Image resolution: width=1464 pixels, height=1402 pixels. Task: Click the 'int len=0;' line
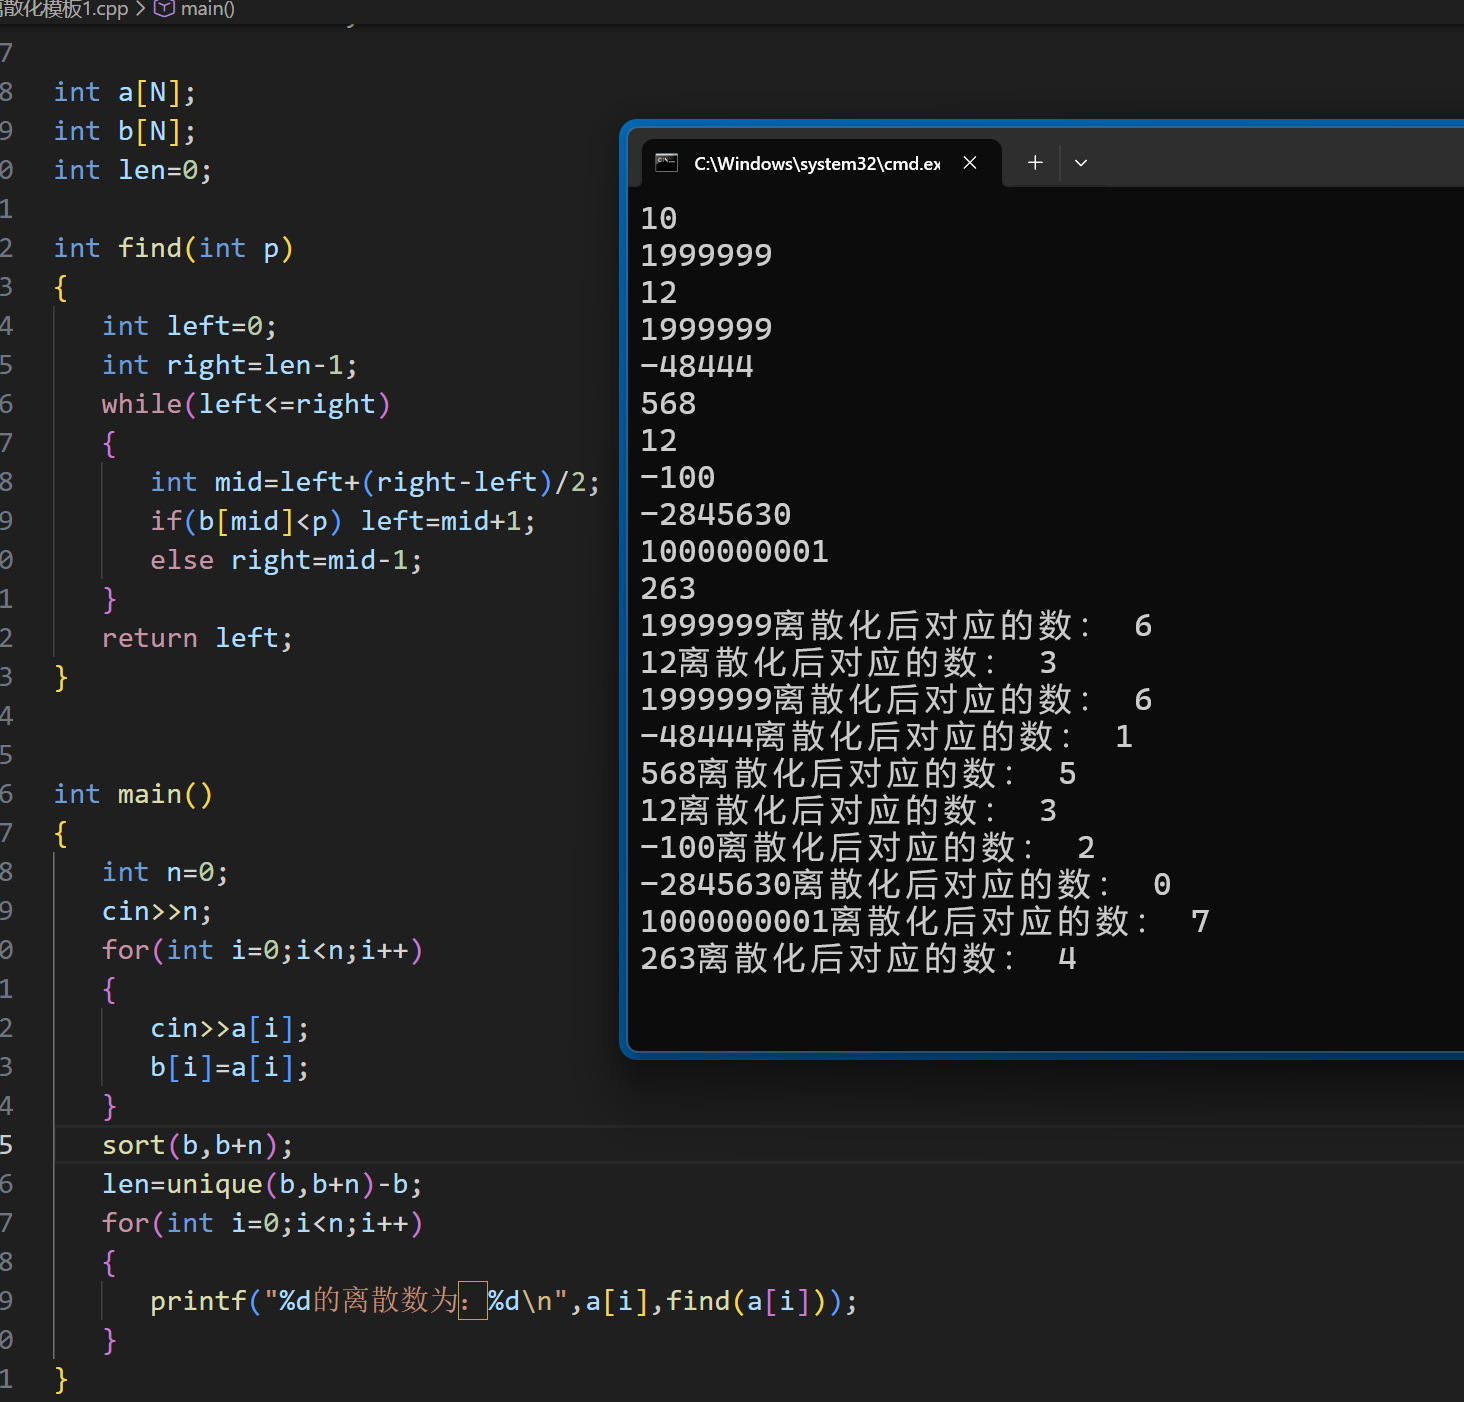(x=133, y=170)
